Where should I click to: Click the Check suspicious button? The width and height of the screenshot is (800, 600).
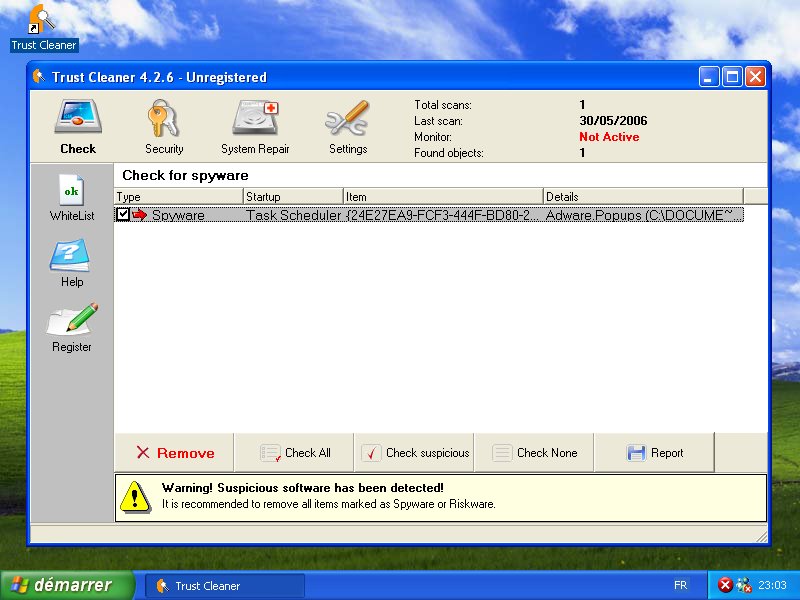[x=414, y=453]
